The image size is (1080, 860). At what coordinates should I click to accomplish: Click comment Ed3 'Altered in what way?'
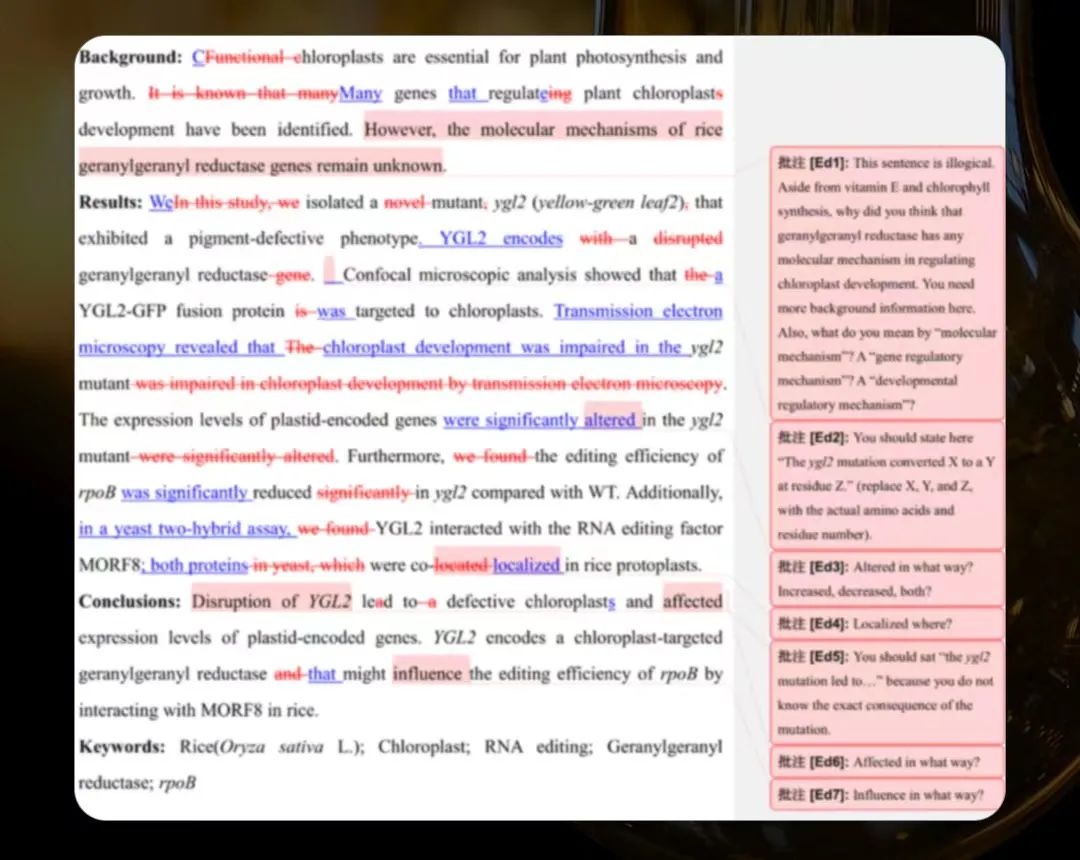coord(886,578)
